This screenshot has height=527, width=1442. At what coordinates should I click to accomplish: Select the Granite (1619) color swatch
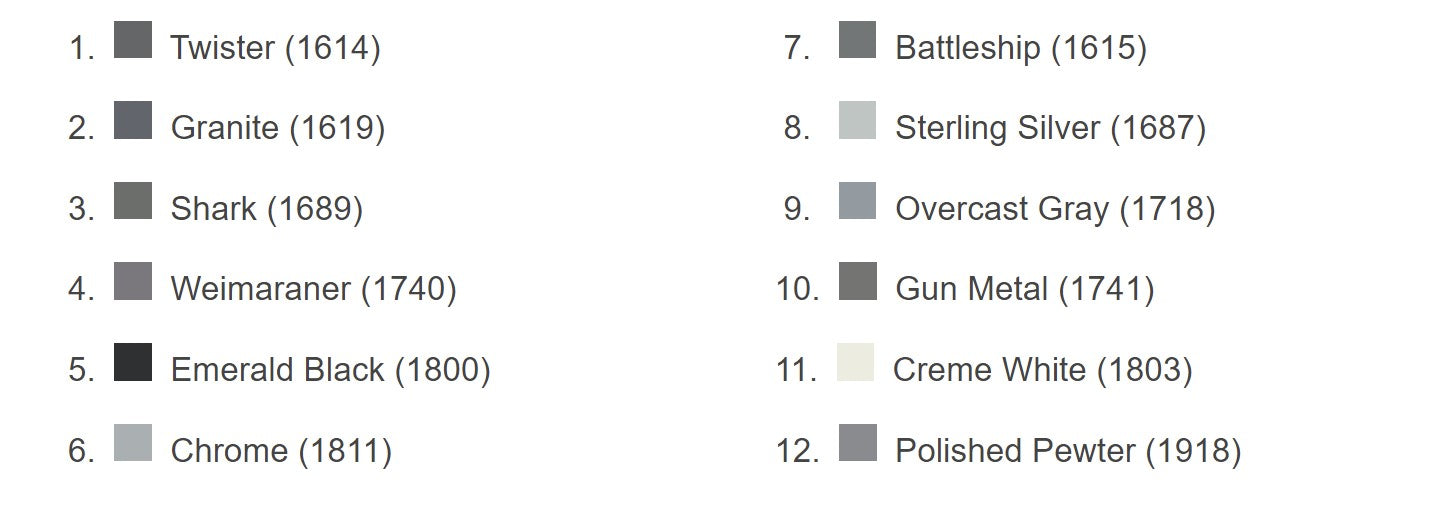pyautogui.click(x=133, y=120)
